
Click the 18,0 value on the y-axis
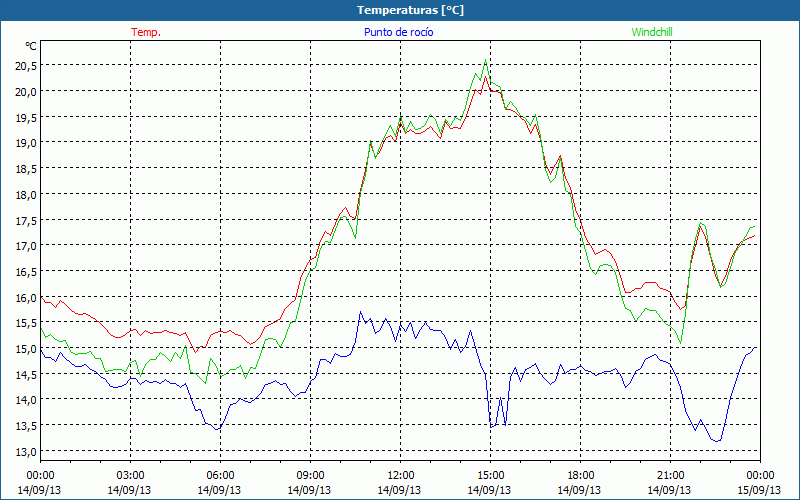click(x=26, y=194)
